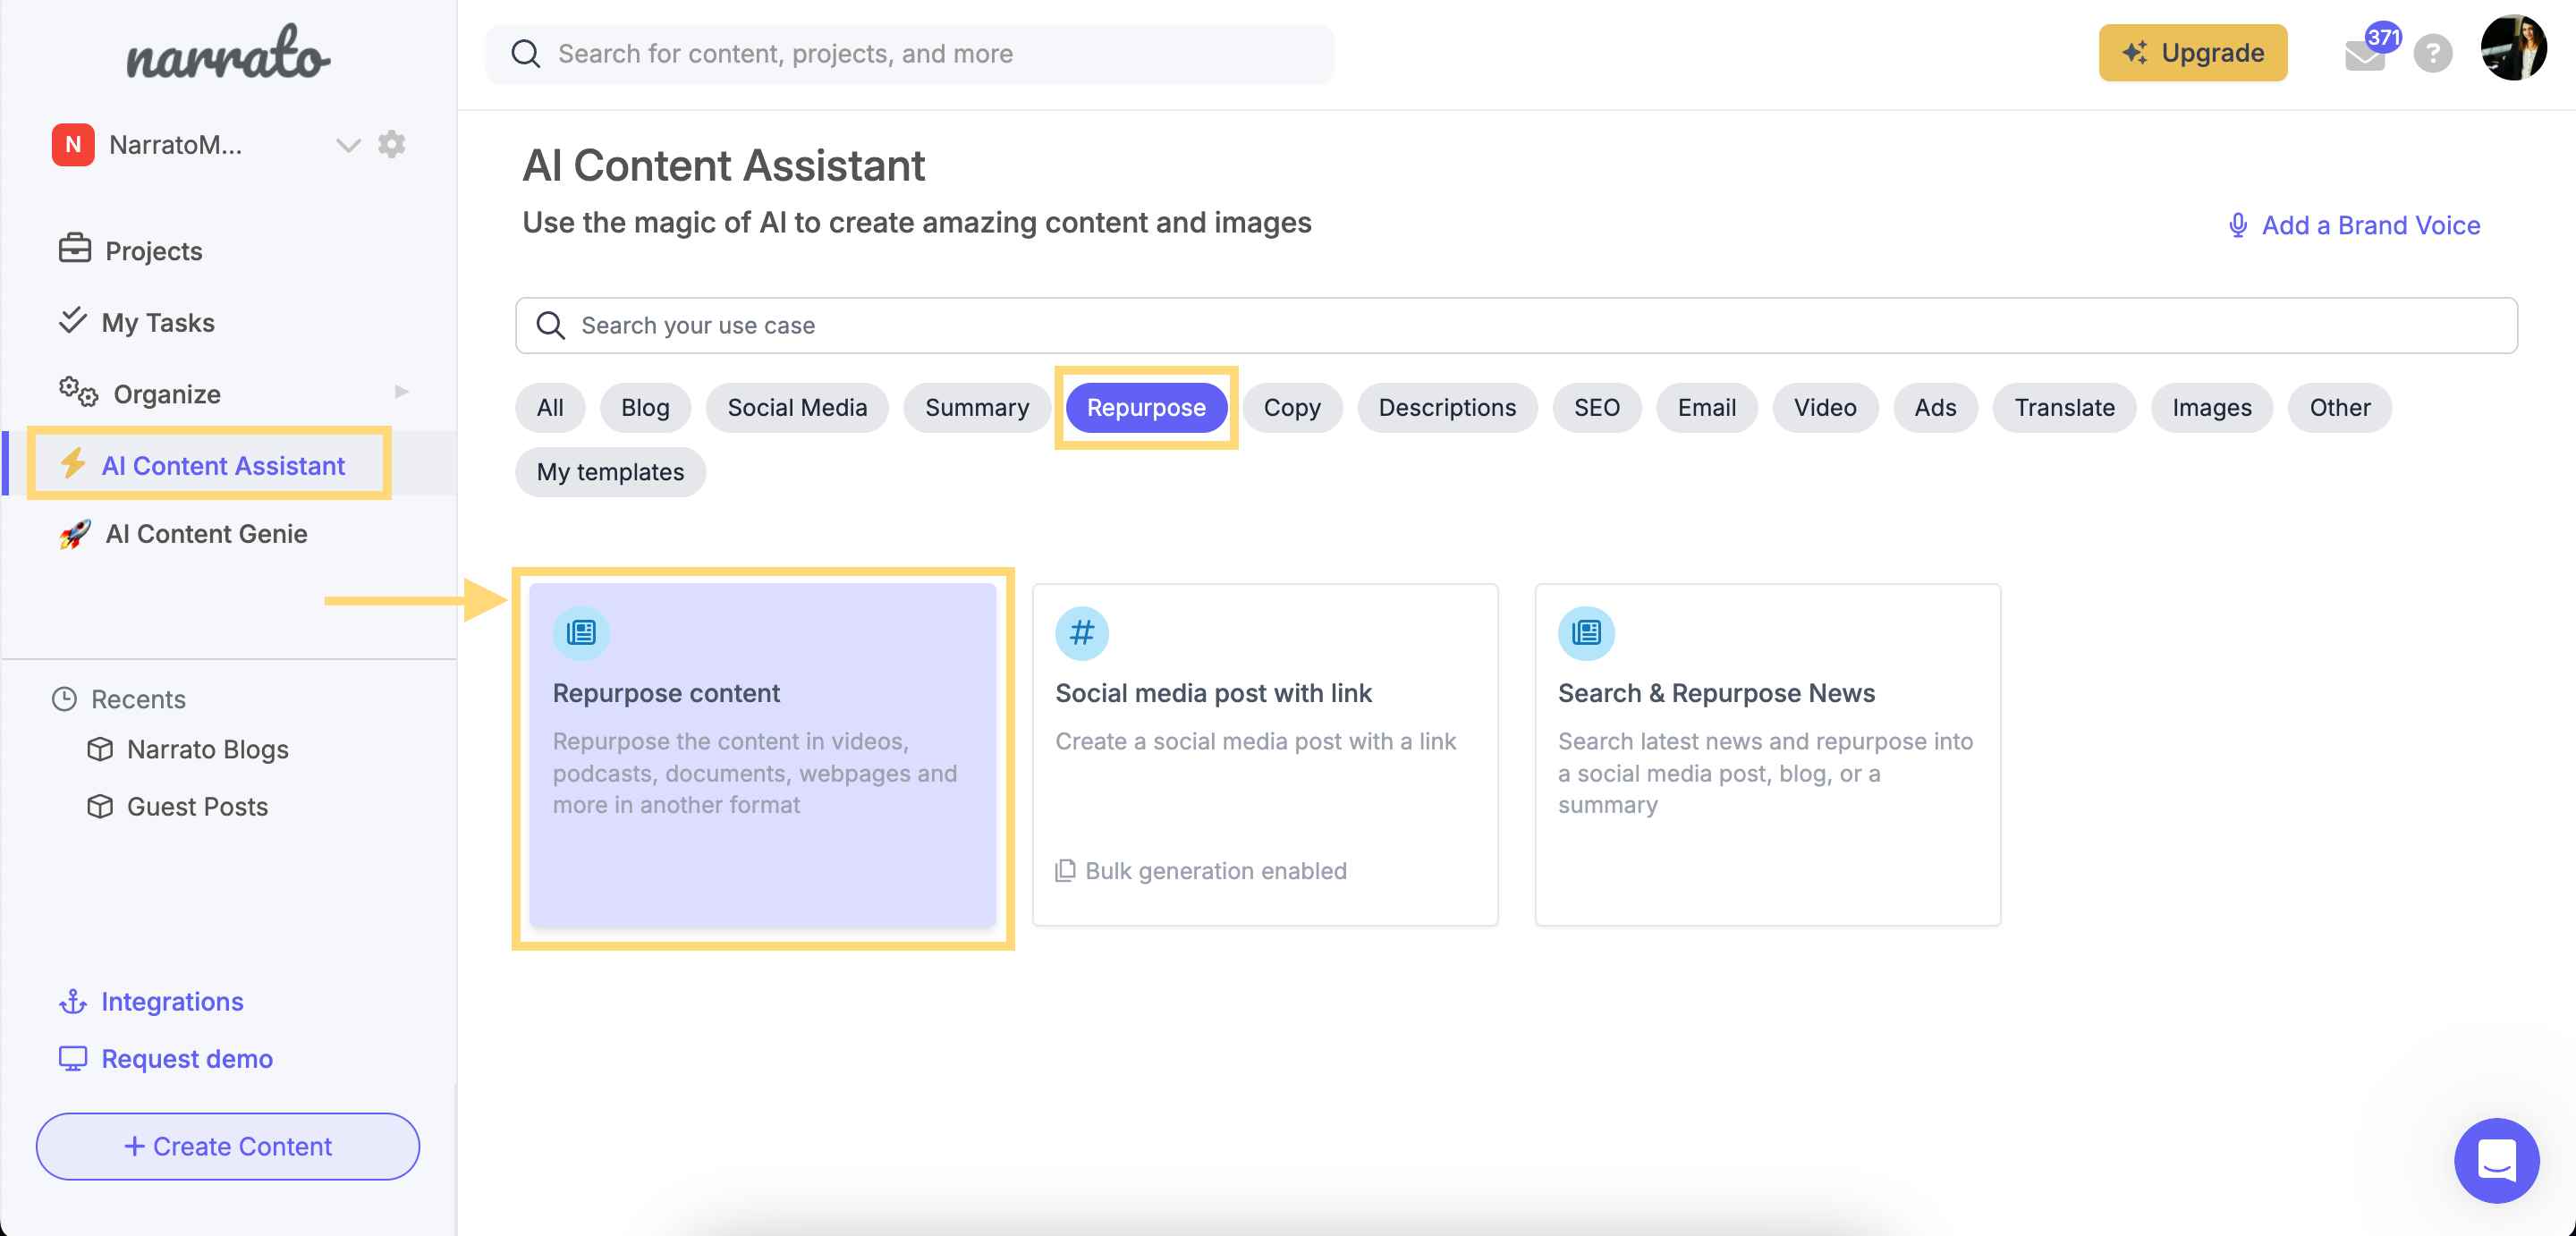Image resolution: width=2576 pixels, height=1236 pixels.
Task: Open Guest Posts recent project
Action: (x=197, y=805)
